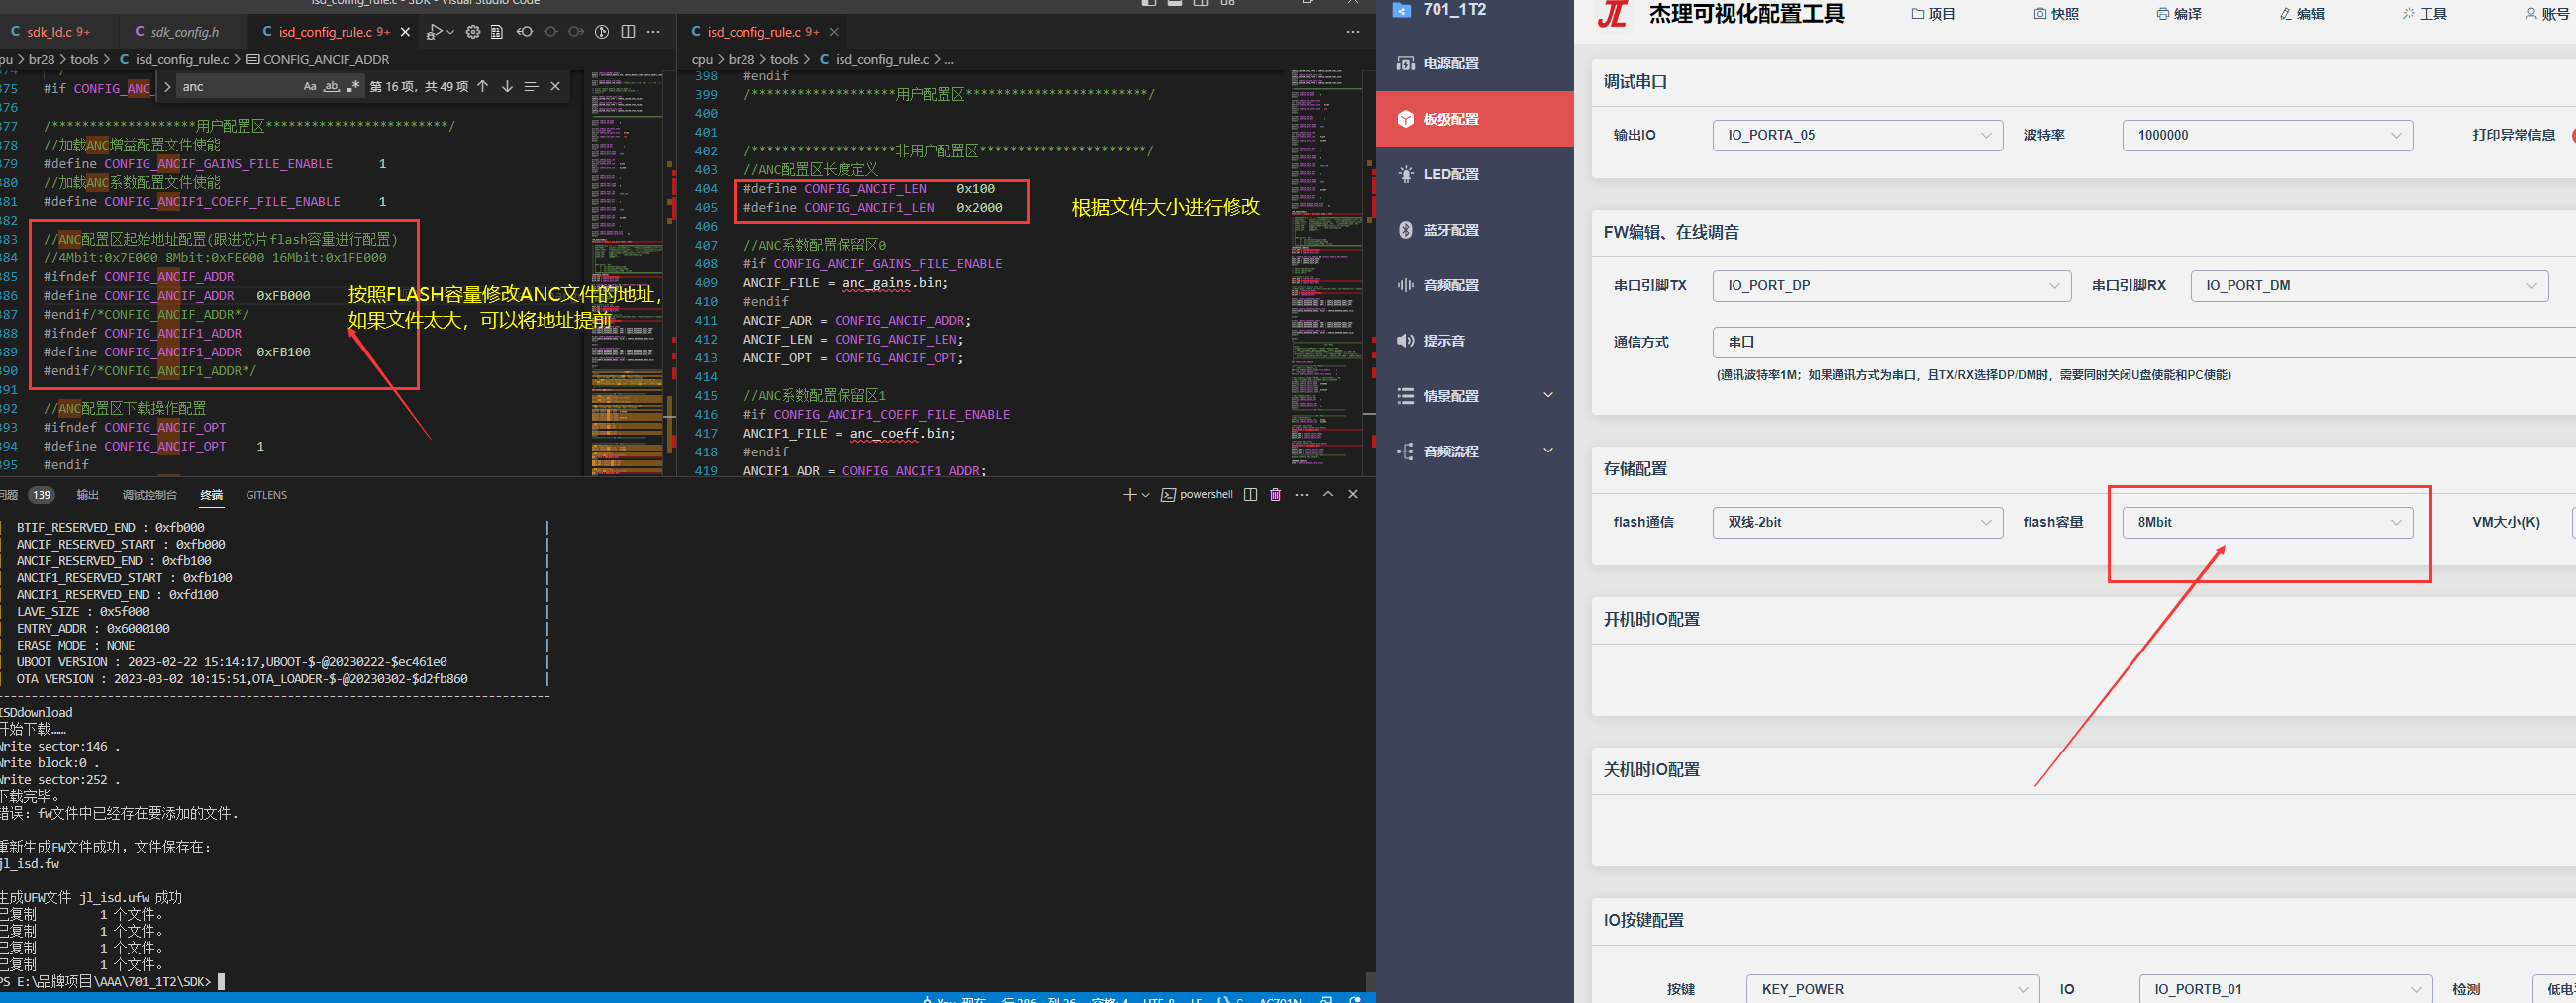Open the 输出IO dropdown showing IO_PORTA_05
2576x1003 pixels.
coord(1857,135)
